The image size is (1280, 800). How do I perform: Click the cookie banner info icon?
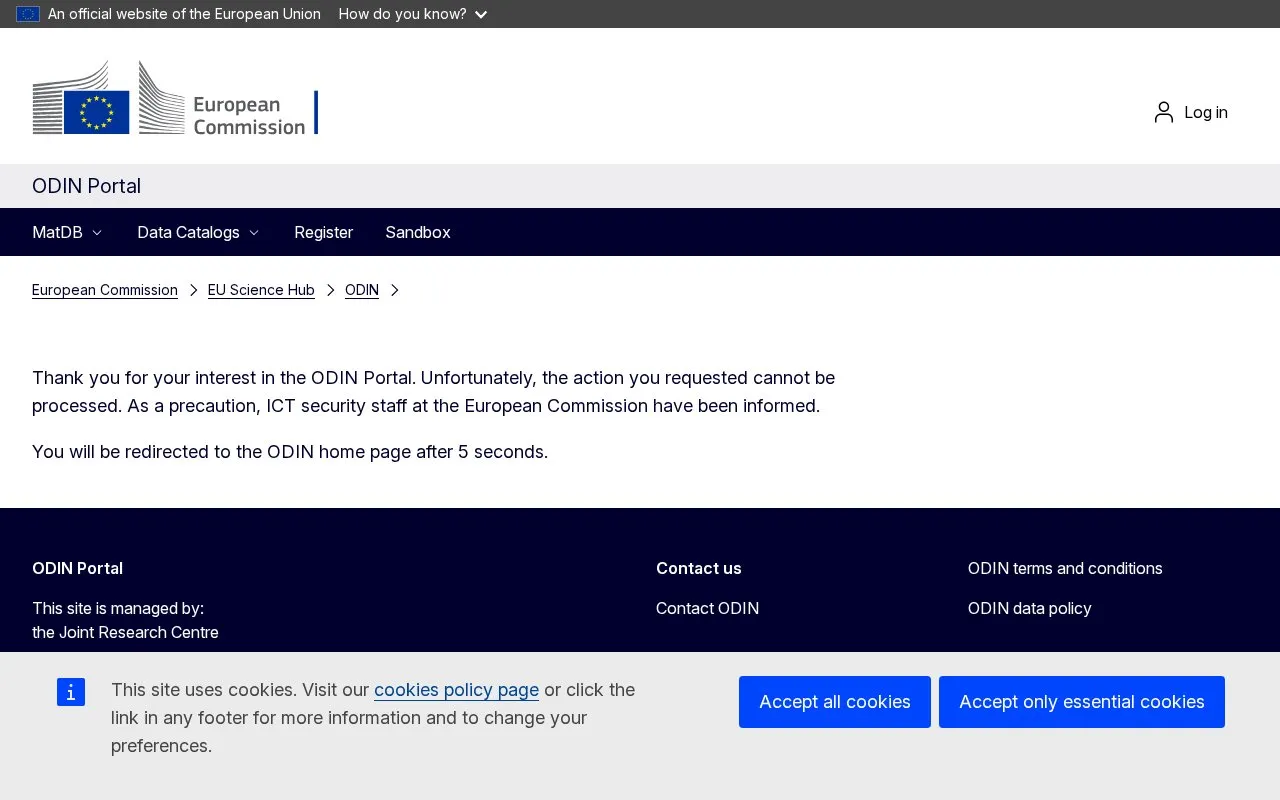coord(71,692)
